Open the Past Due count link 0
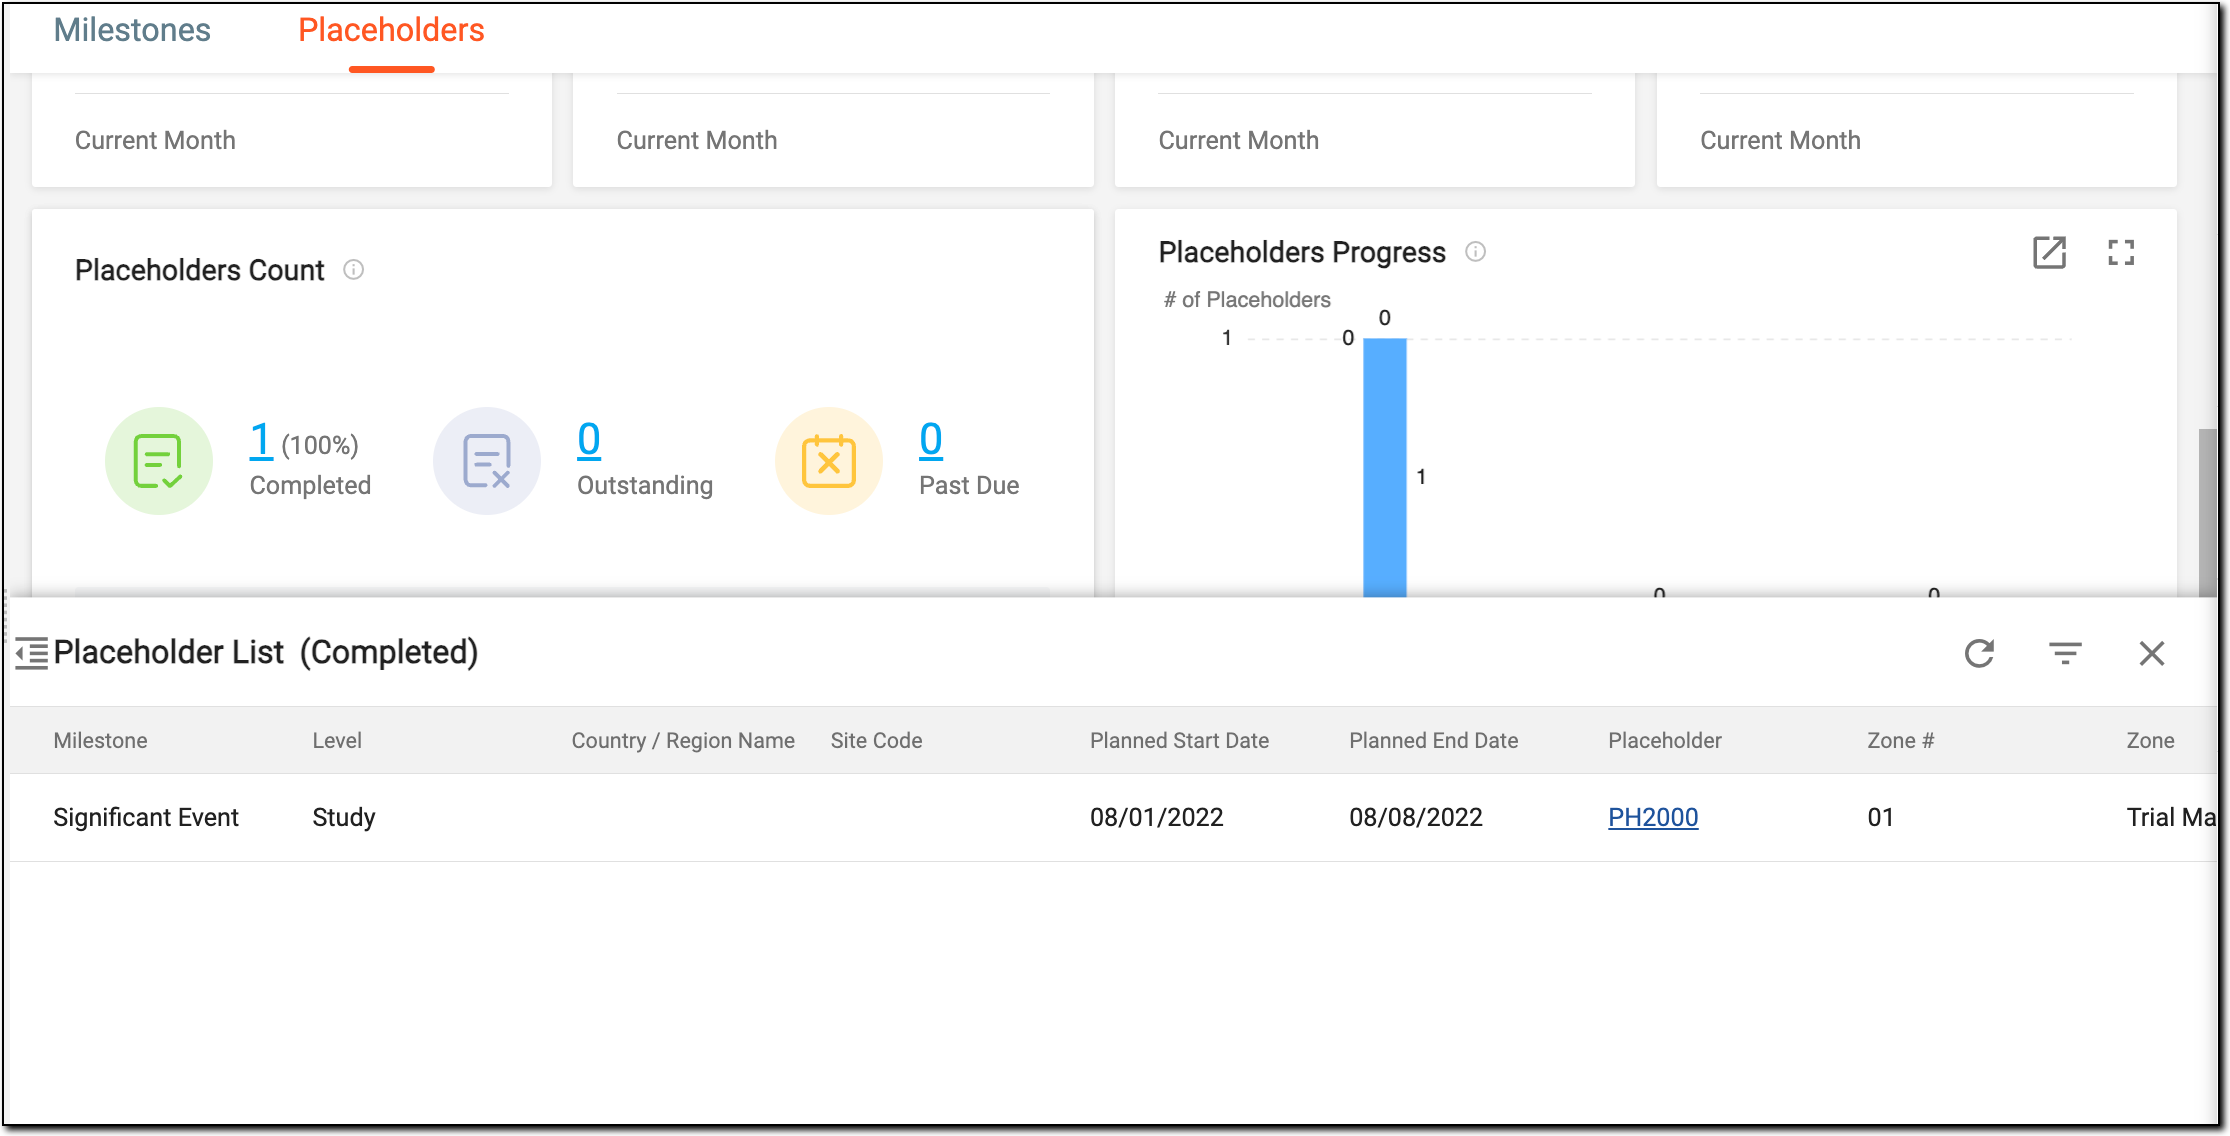 (931, 440)
